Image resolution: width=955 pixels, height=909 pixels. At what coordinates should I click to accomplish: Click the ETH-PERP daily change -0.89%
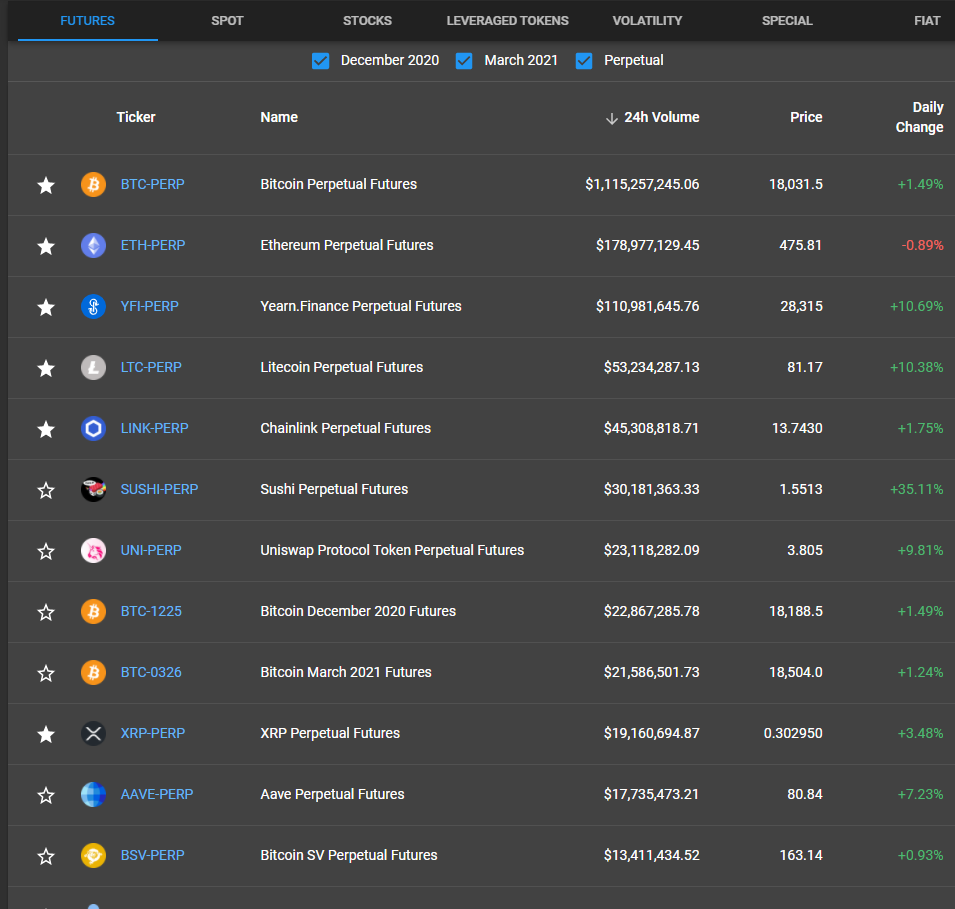pos(922,245)
